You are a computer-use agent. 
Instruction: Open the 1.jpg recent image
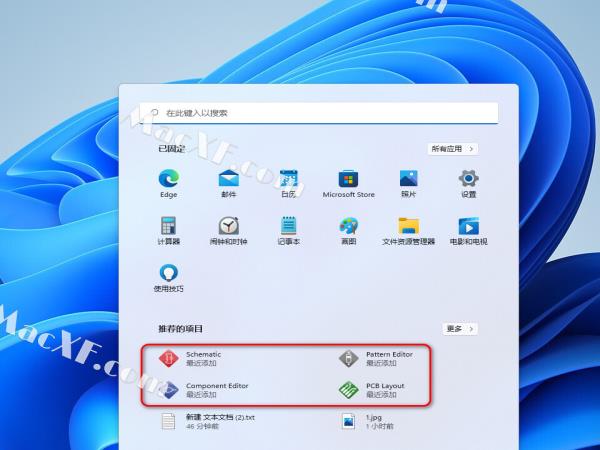click(367, 421)
